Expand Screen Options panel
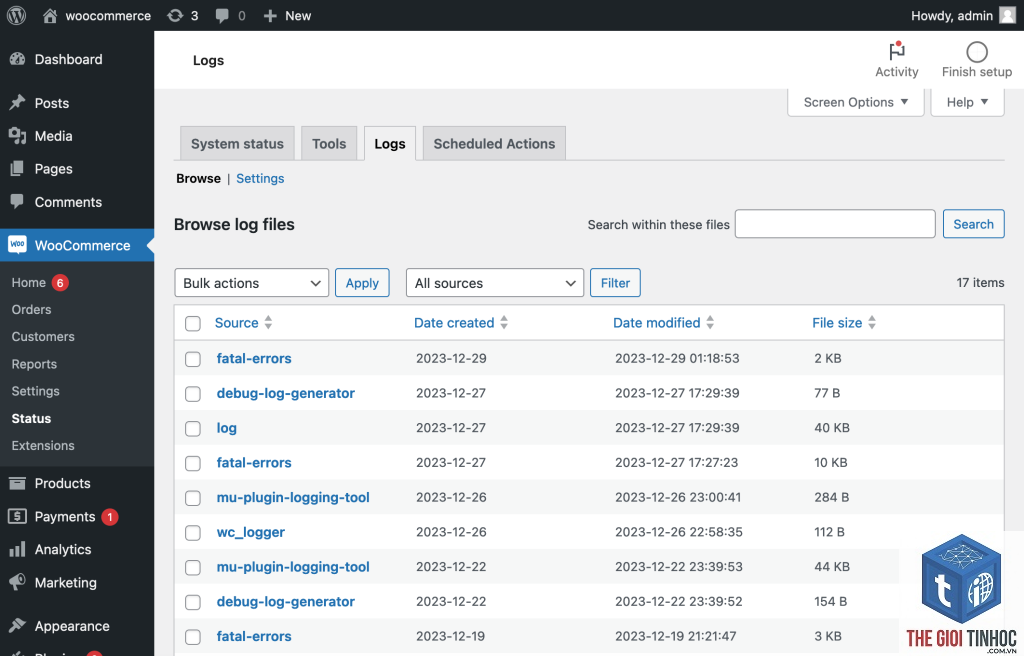The image size is (1024, 656). [856, 103]
